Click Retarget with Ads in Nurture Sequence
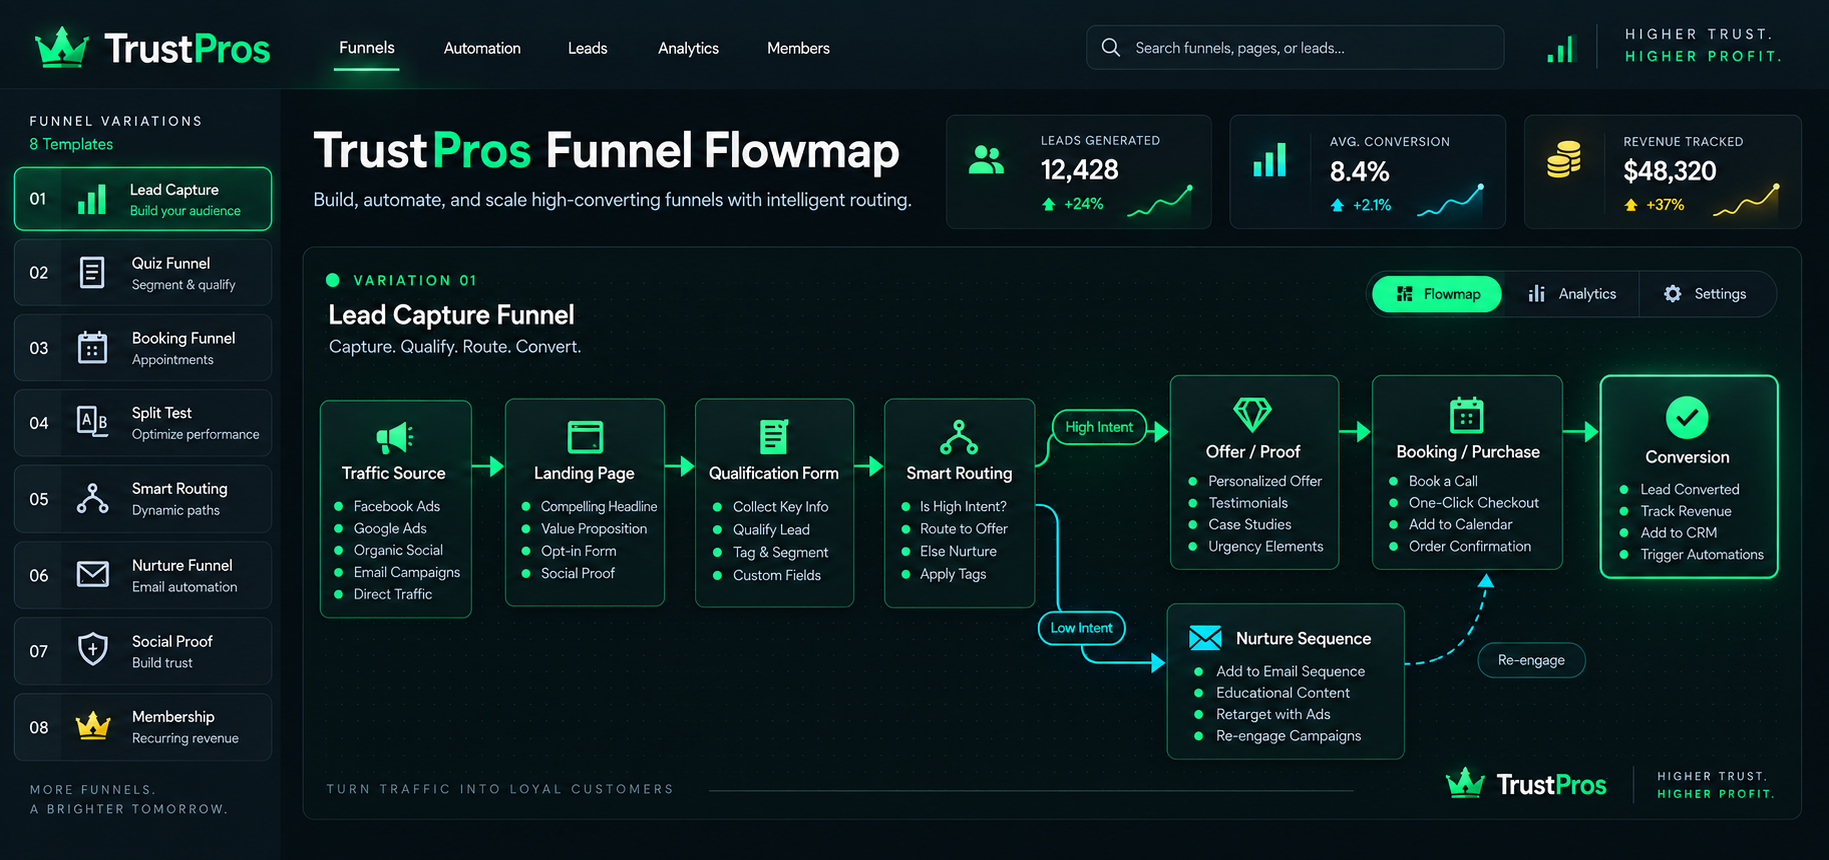This screenshot has height=860, width=1829. tap(1273, 714)
